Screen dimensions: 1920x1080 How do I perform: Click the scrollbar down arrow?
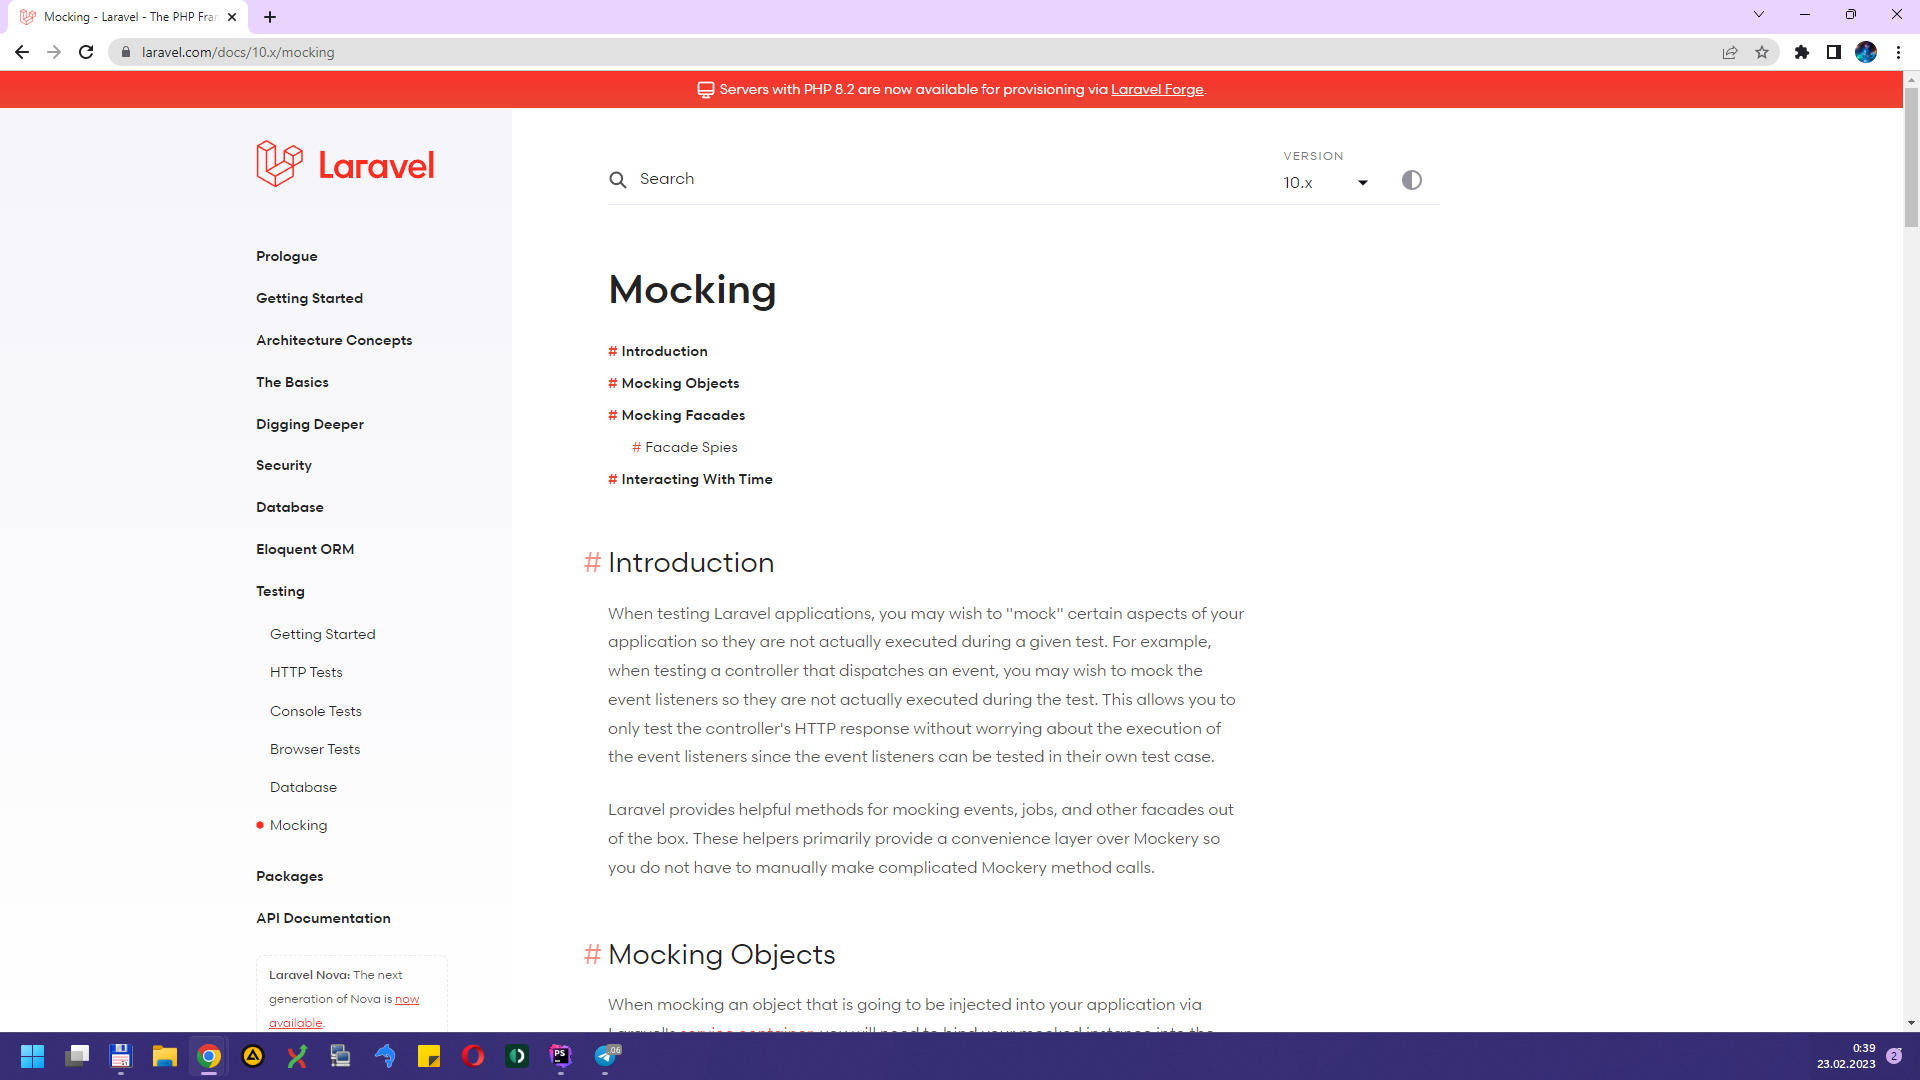[1911, 1023]
